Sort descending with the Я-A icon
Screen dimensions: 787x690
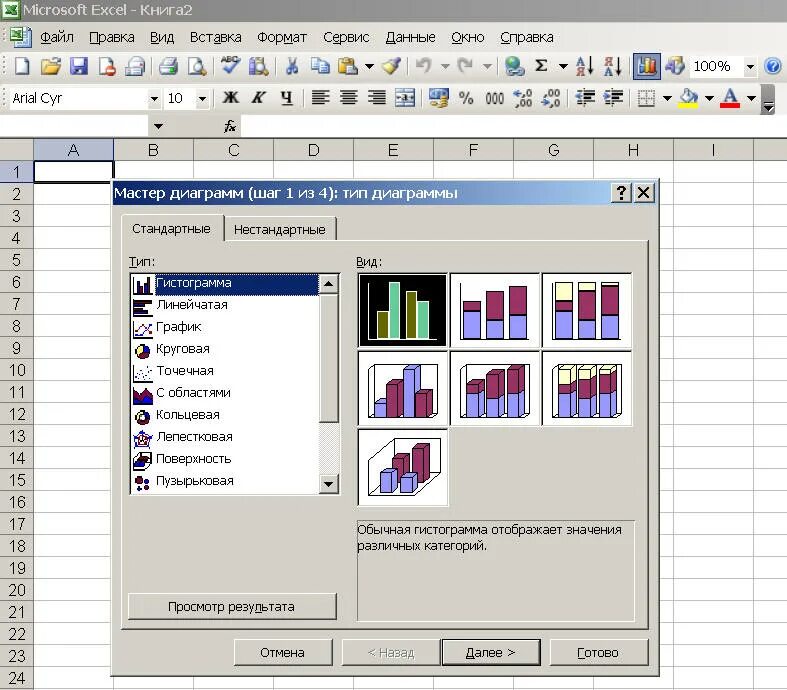pos(613,66)
